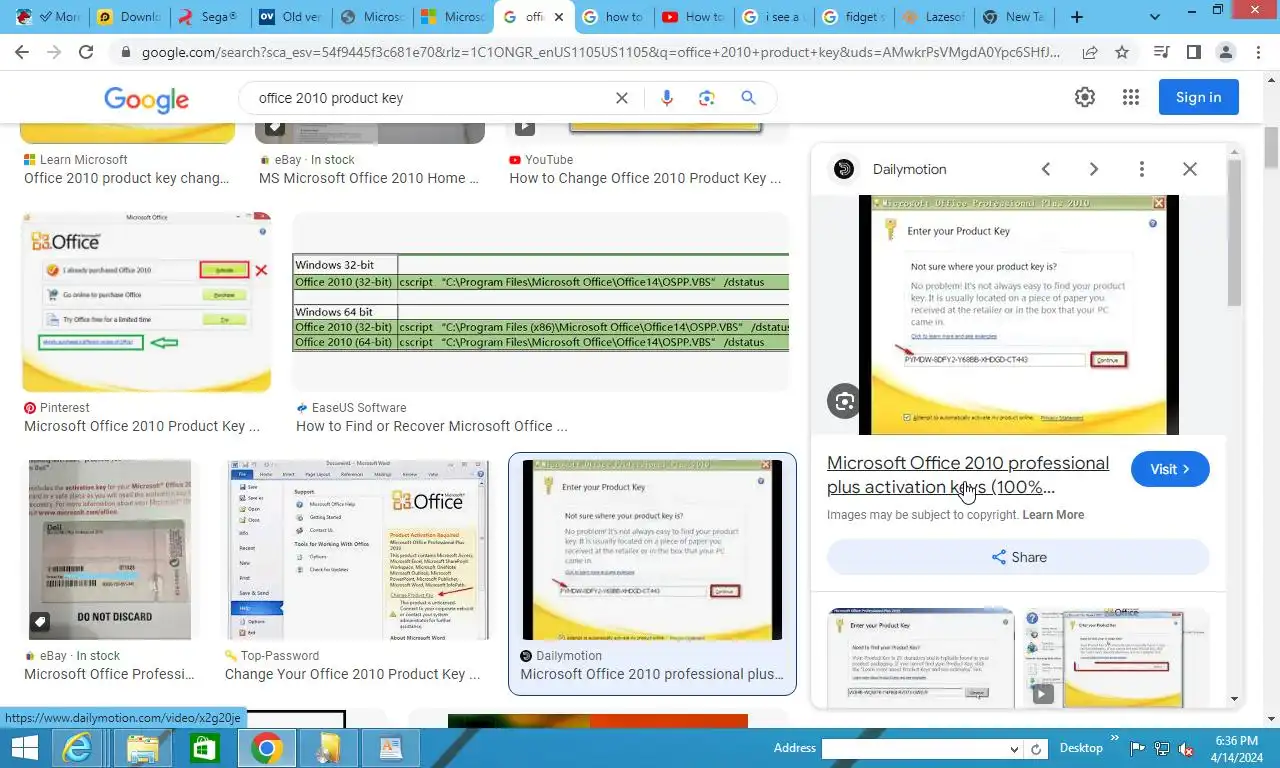This screenshot has width=1280, height=768.
Task: Switch to the 'fidget' tab
Action: 853,17
